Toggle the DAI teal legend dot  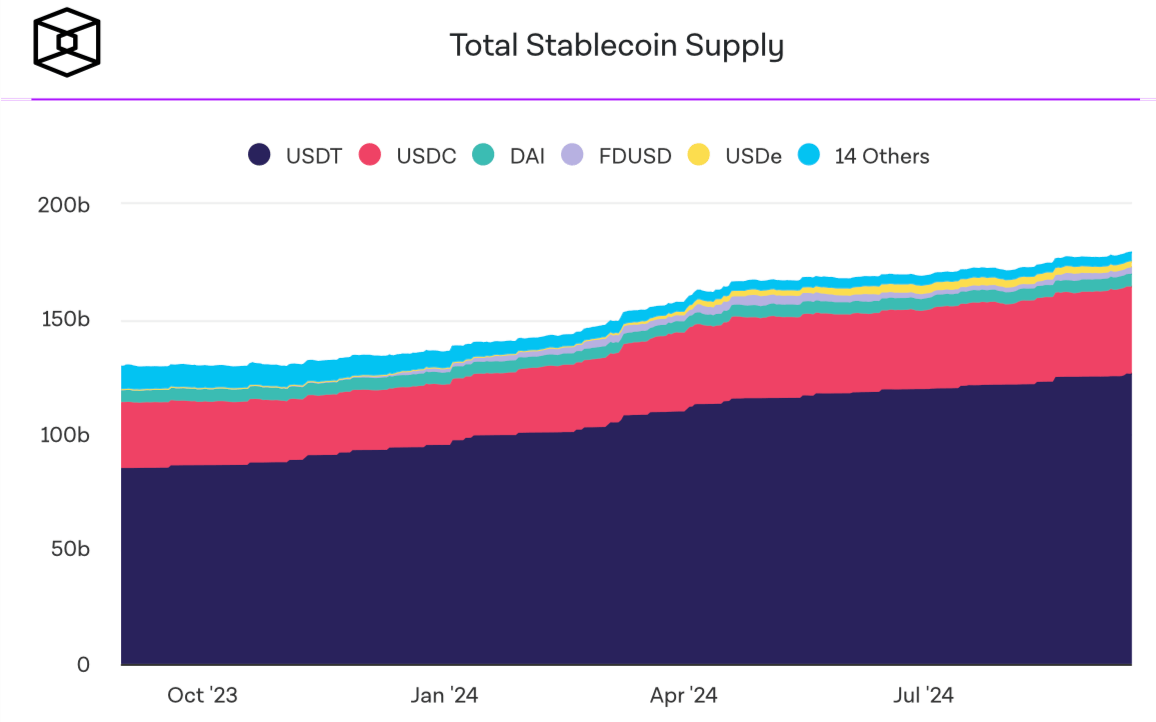tap(483, 155)
